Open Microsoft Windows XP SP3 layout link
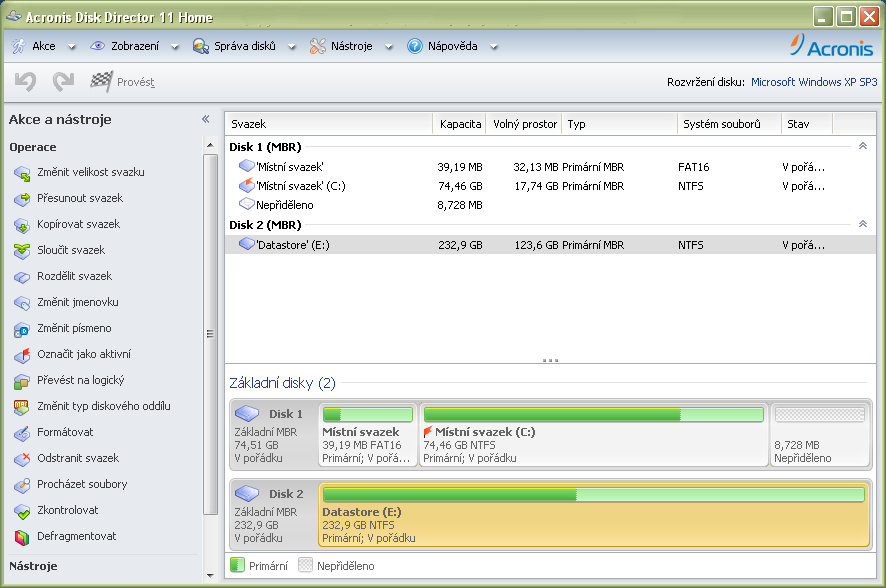This screenshot has width=886, height=588. 814,82
